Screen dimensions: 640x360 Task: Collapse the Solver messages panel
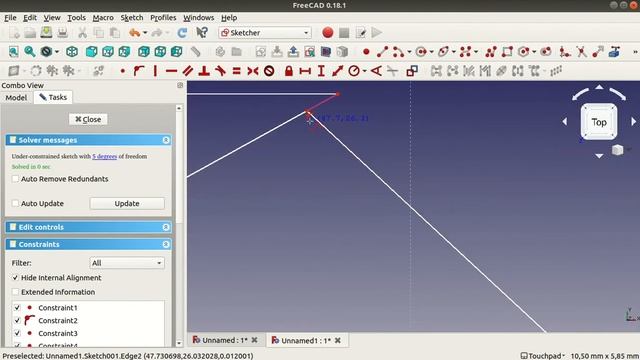coord(166,140)
